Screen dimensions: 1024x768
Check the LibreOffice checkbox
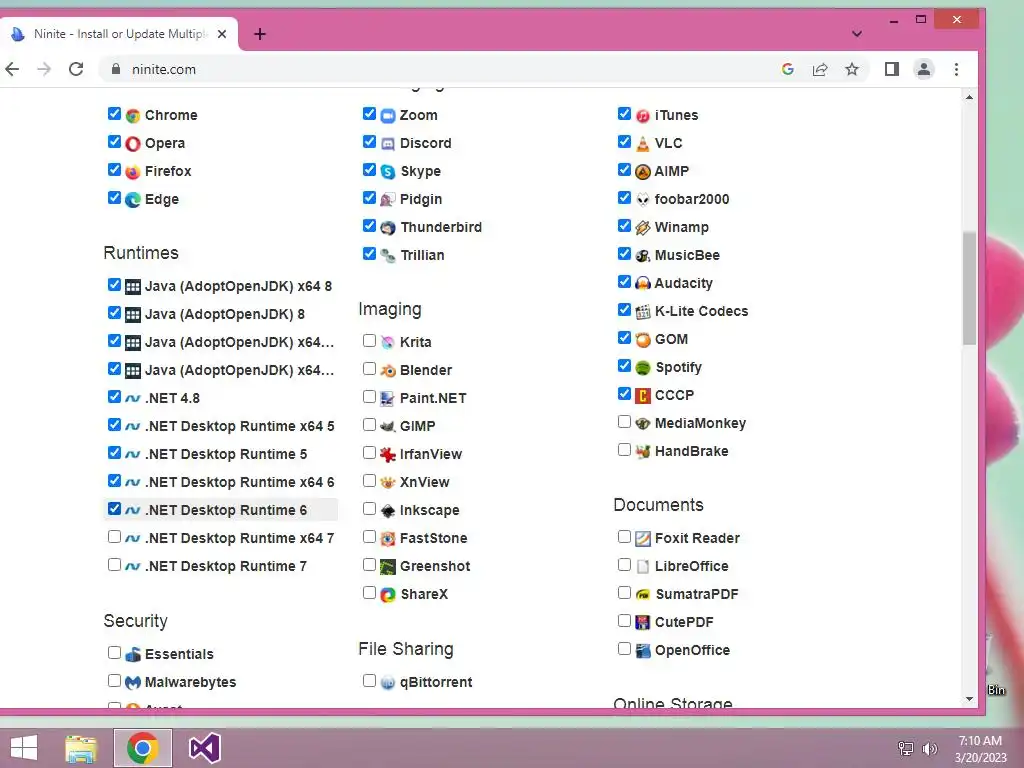tap(624, 565)
